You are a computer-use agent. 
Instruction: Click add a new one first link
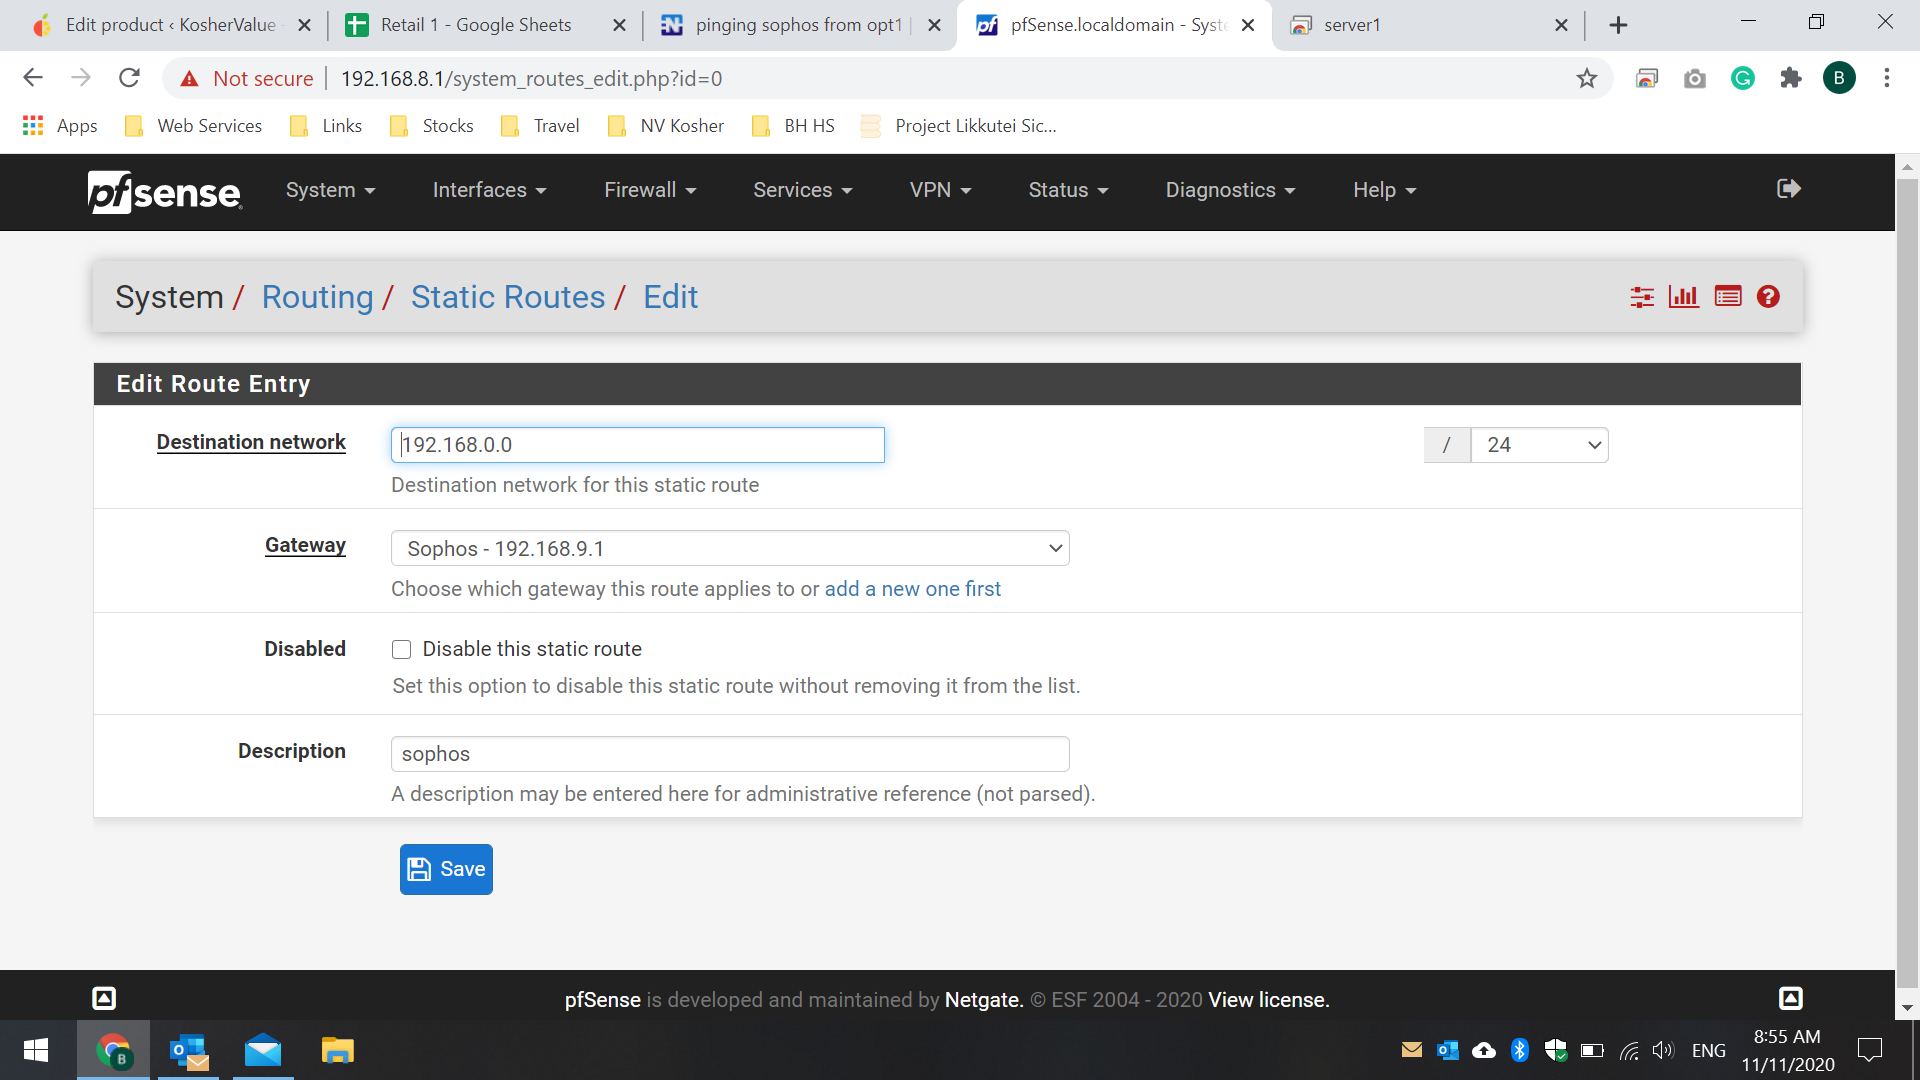(x=912, y=589)
